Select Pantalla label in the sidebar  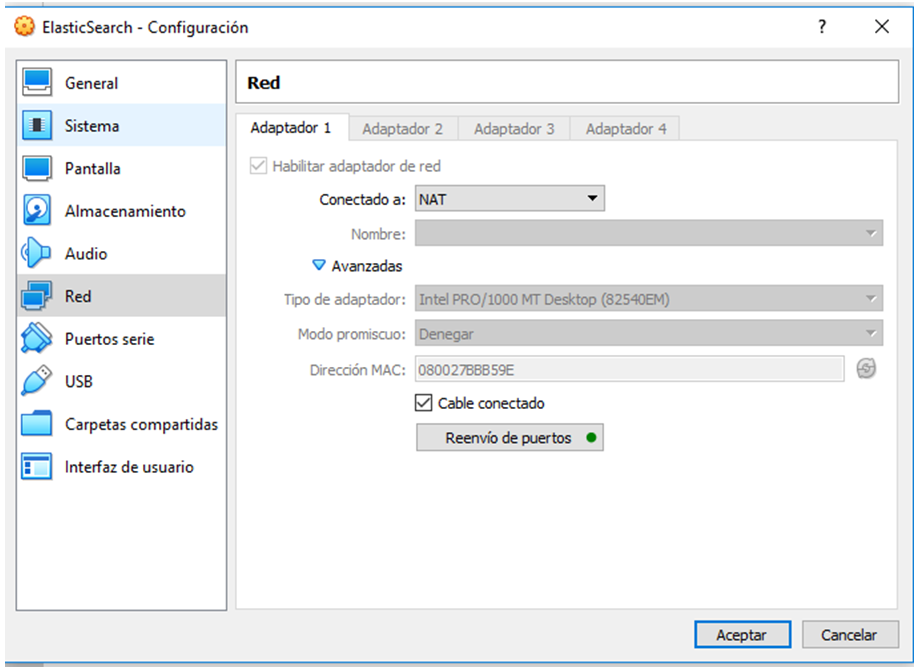click(x=93, y=169)
